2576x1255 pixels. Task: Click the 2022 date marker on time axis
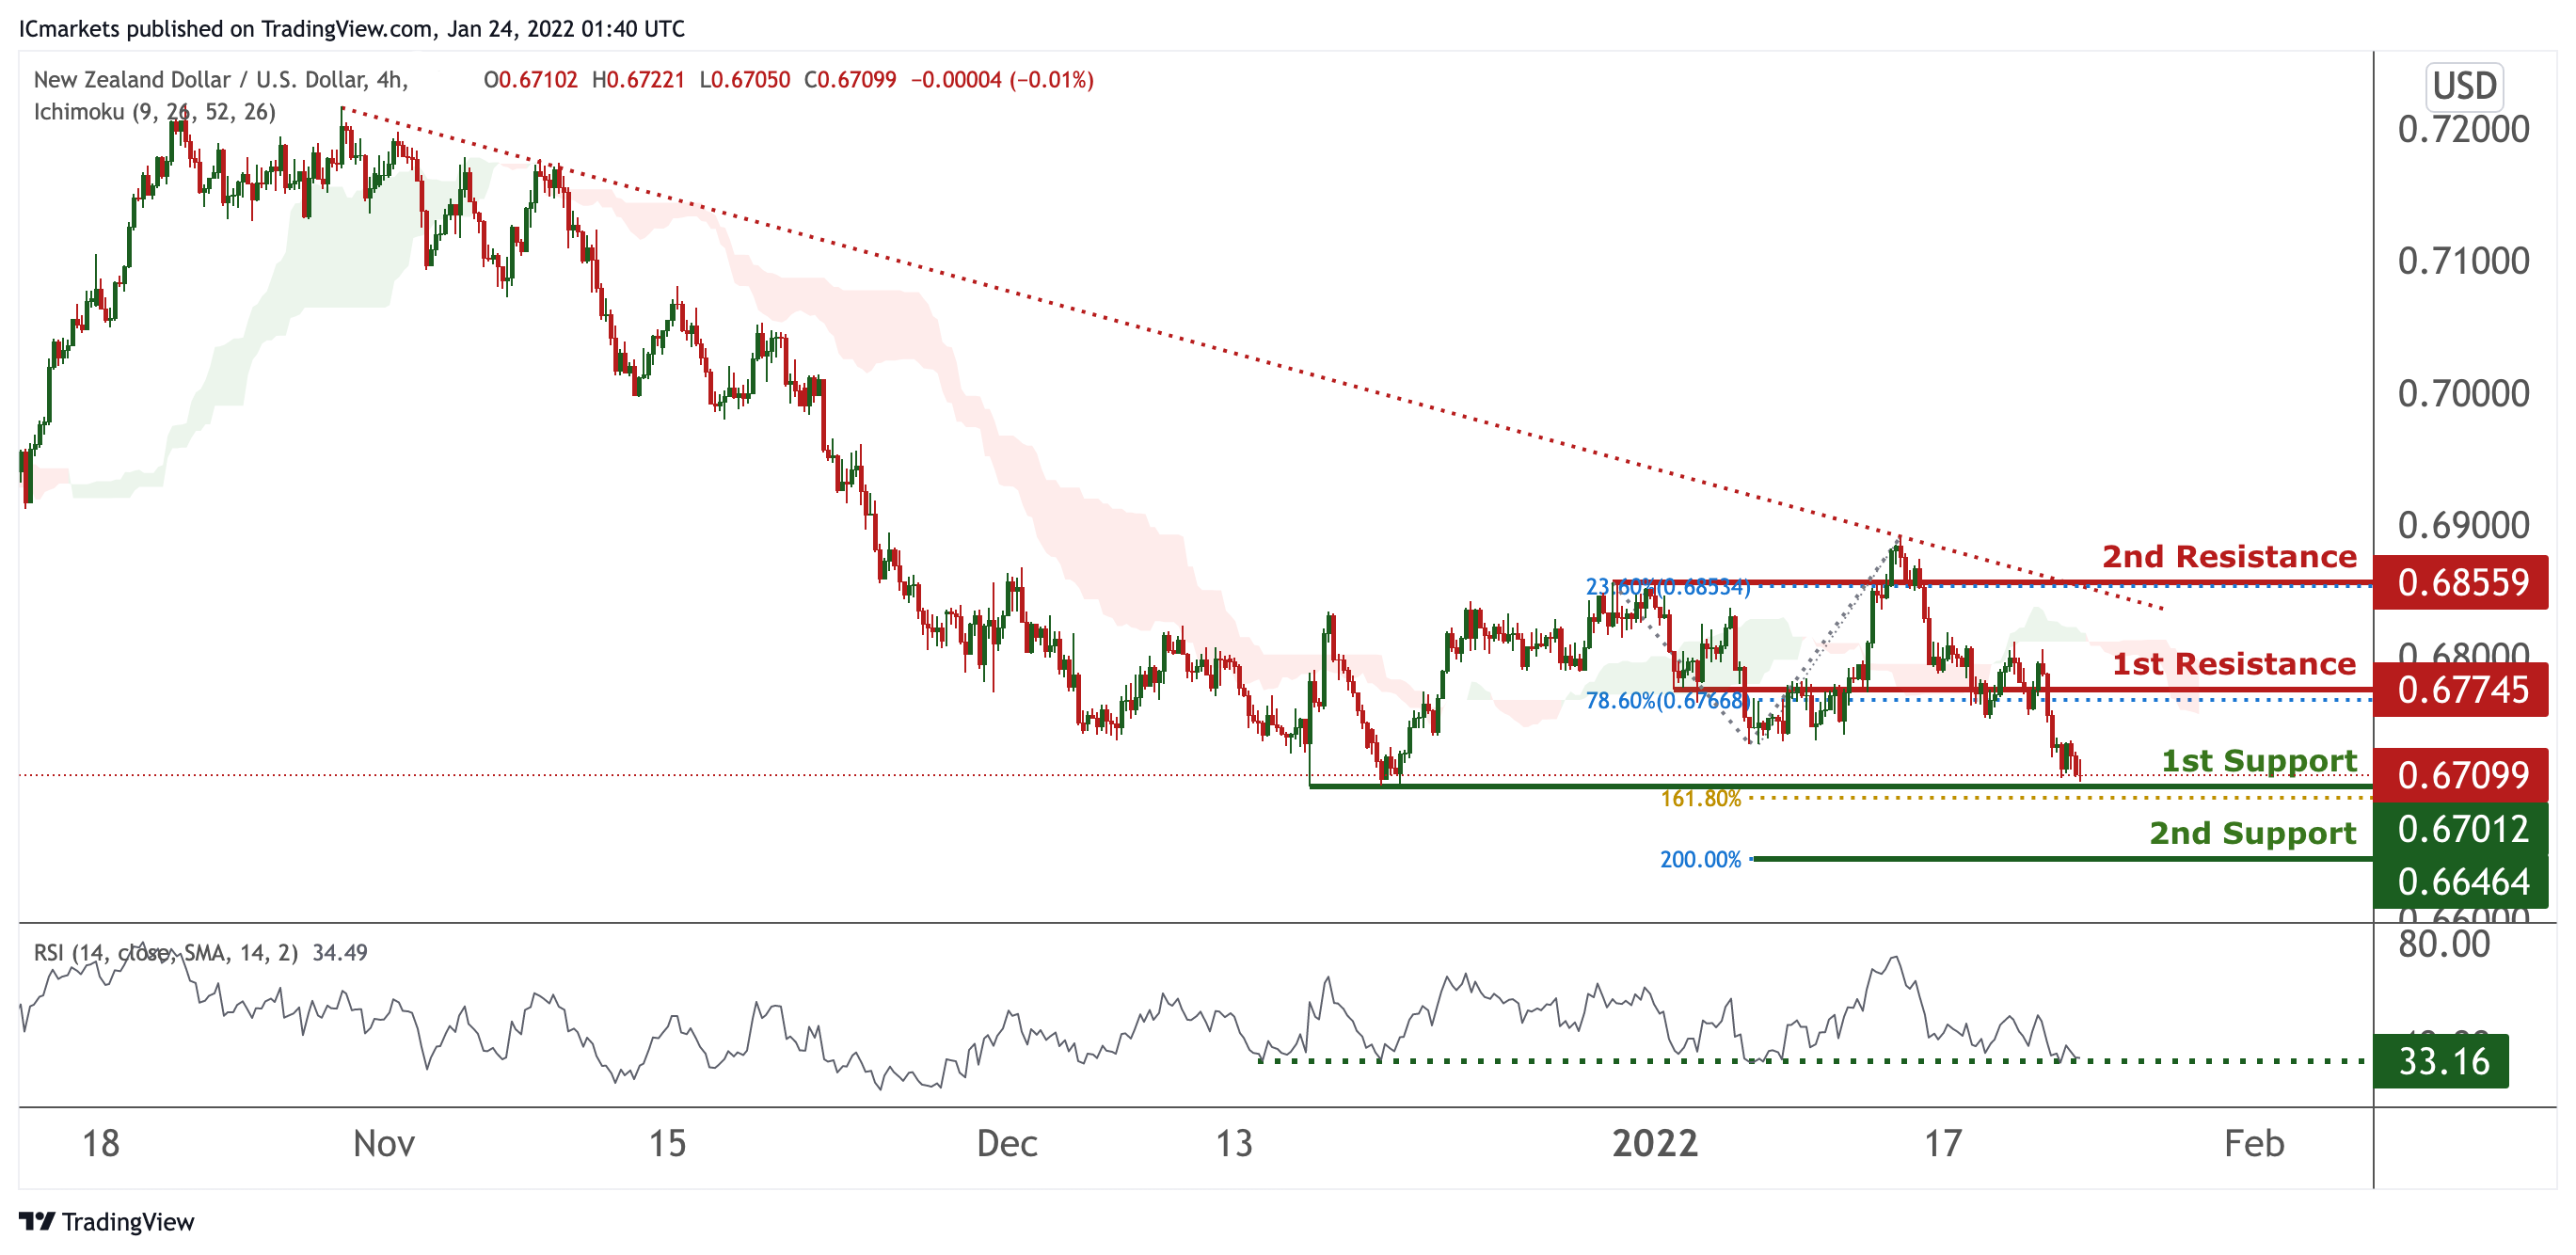pos(1655,1143)
